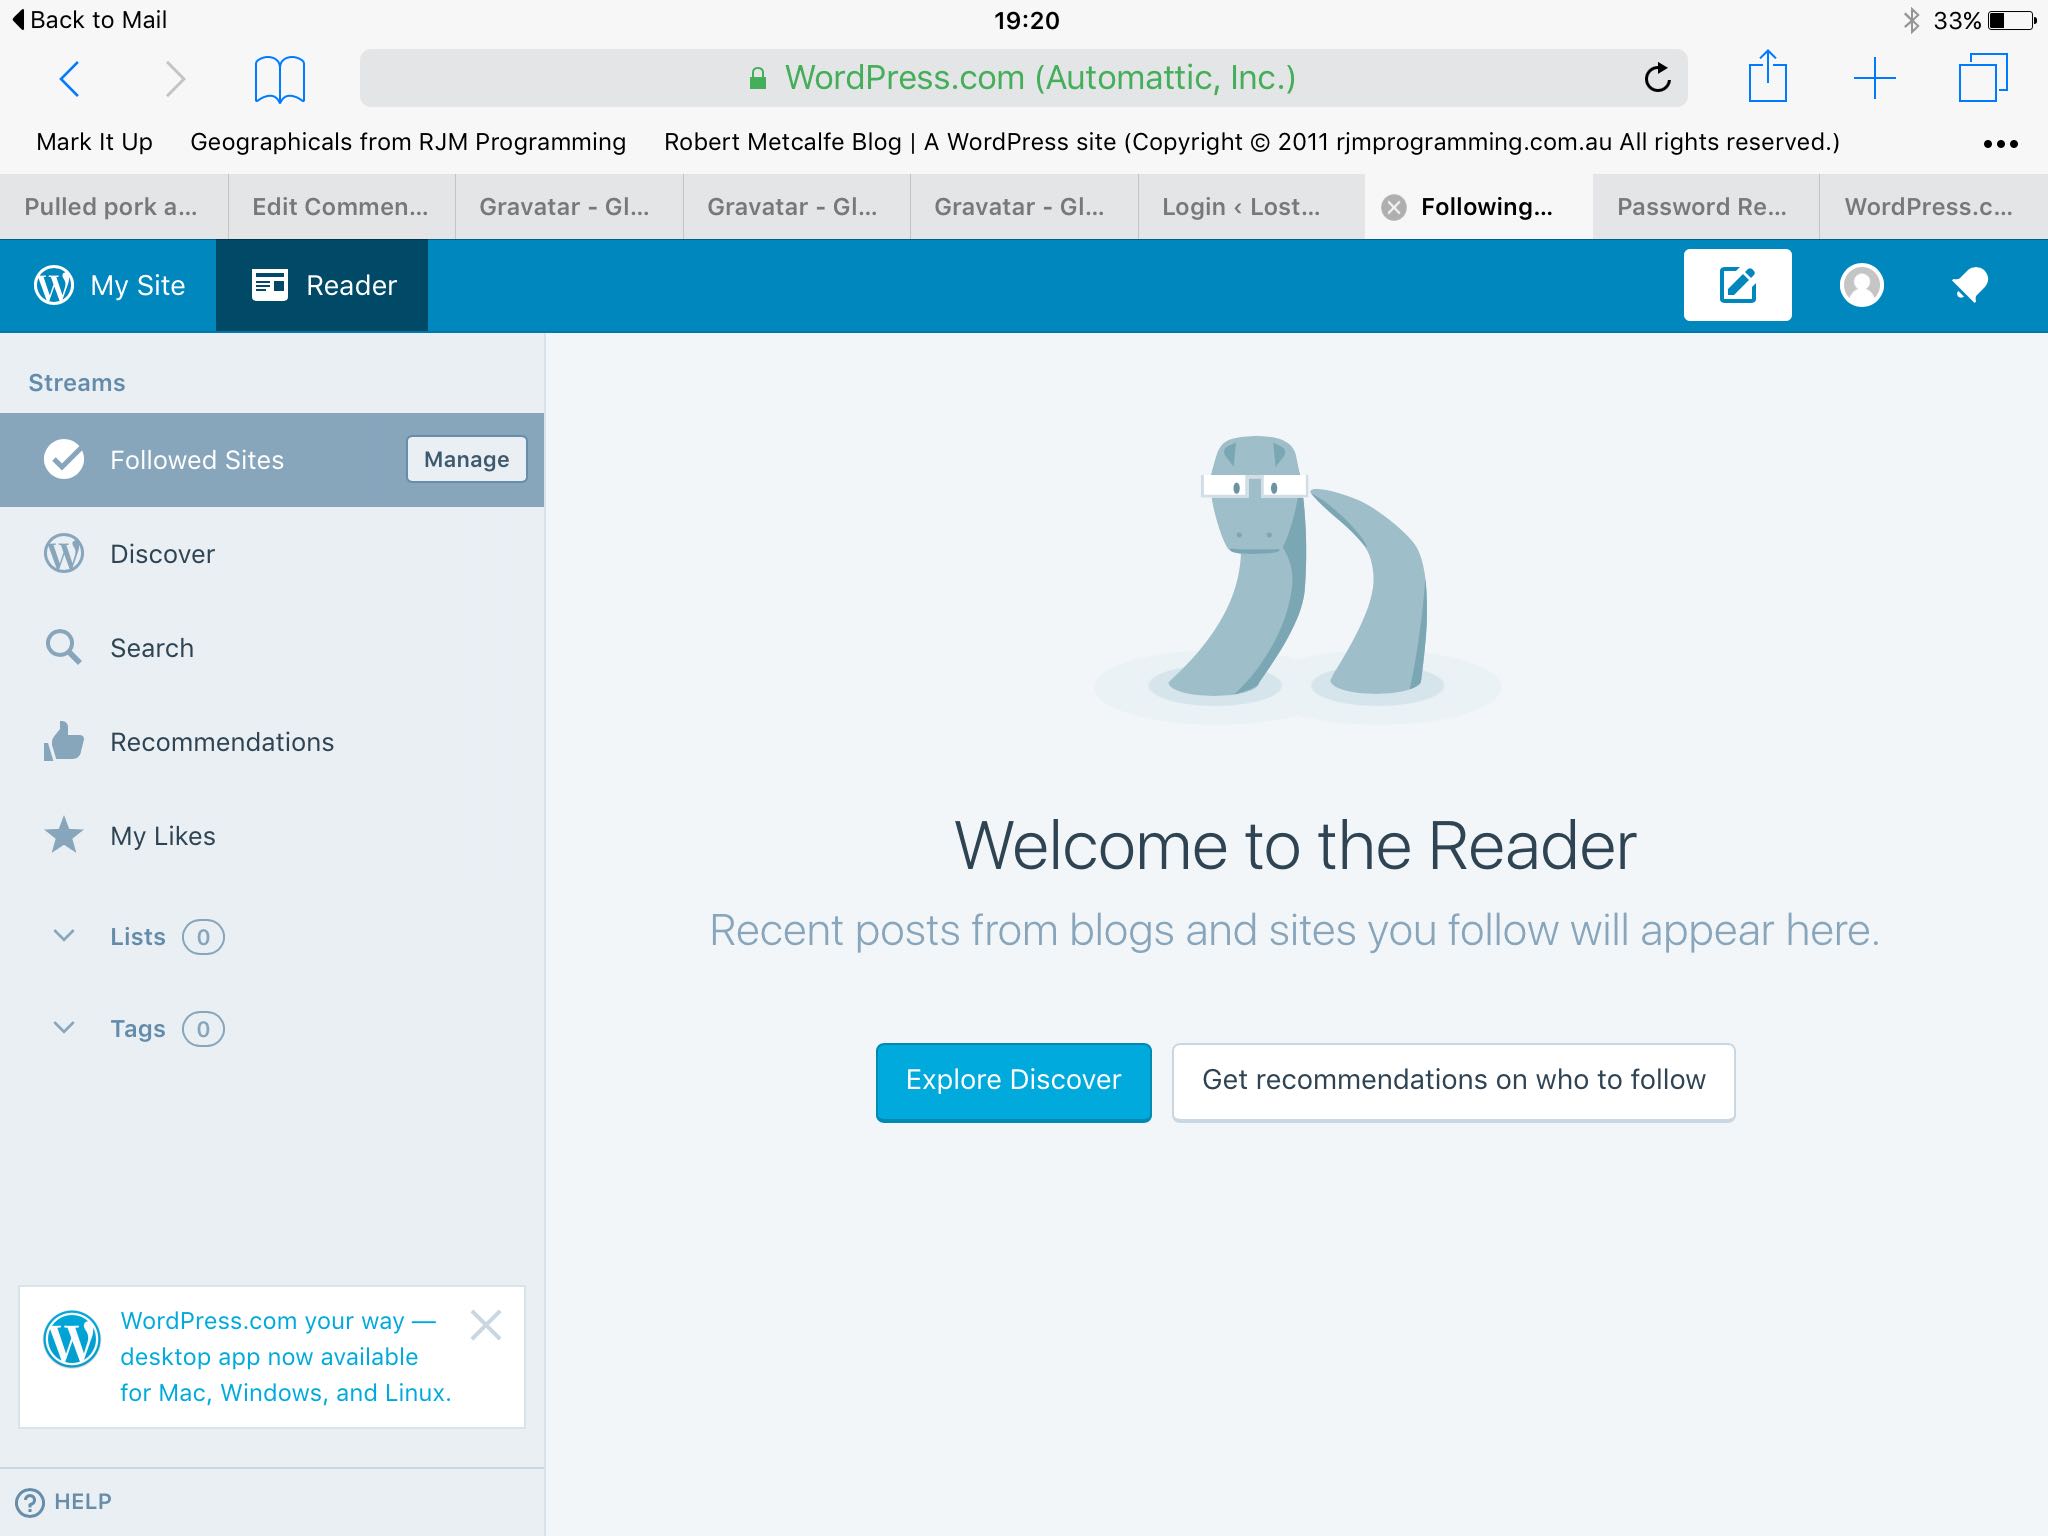Tap the battery indicator in status bar
This screenshot has width=2048, height=1536.
2011,20
